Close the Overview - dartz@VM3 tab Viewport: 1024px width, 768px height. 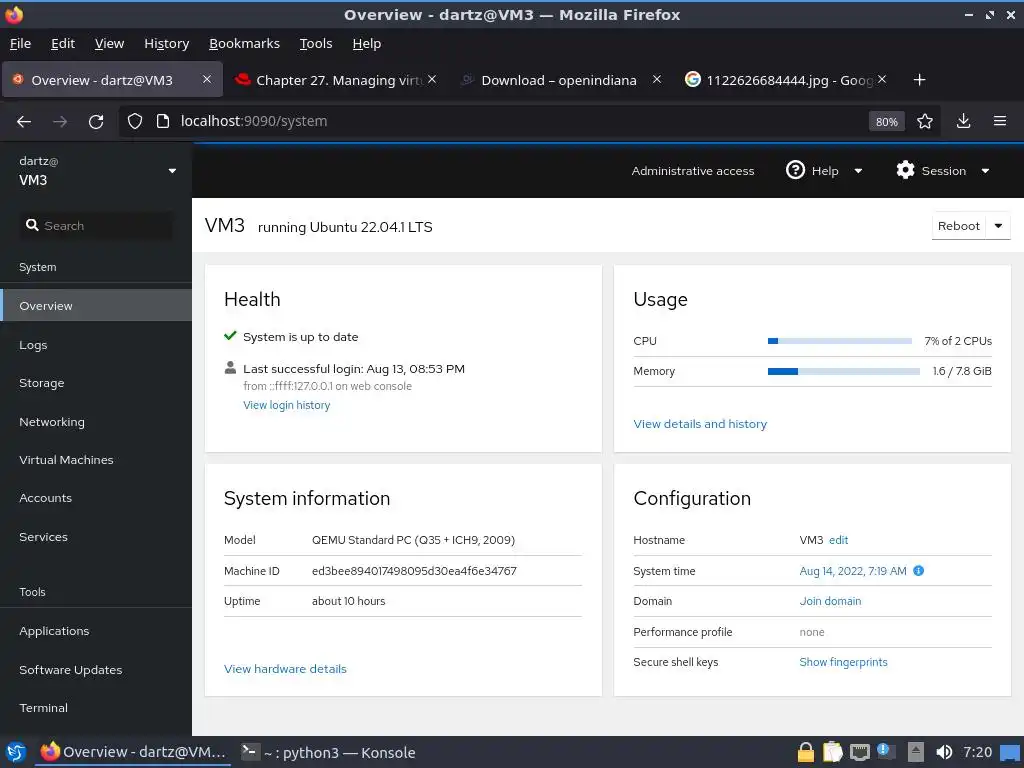click(x=206, y=79)
